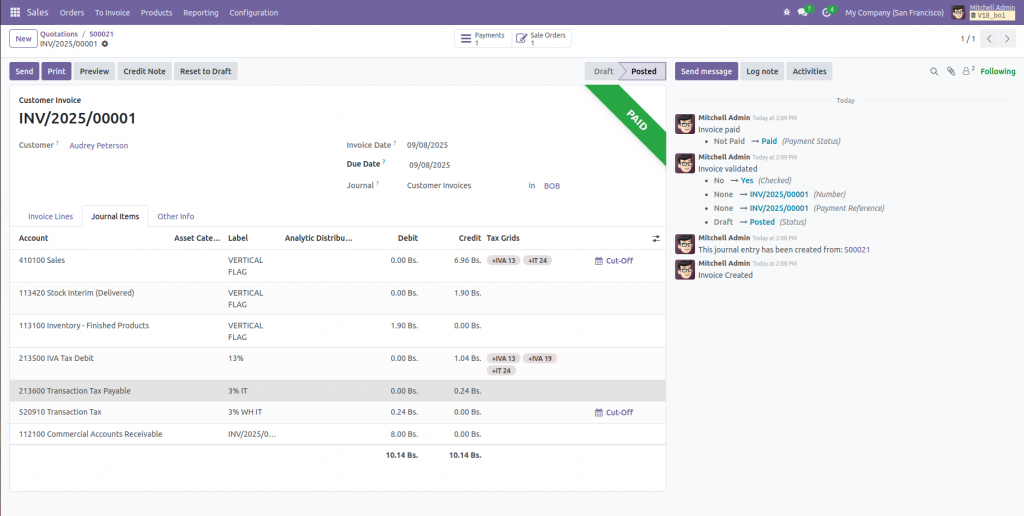
Task: Open attachments via the paperclip icon
Action: pyautogui.click(x=950, y=71)
